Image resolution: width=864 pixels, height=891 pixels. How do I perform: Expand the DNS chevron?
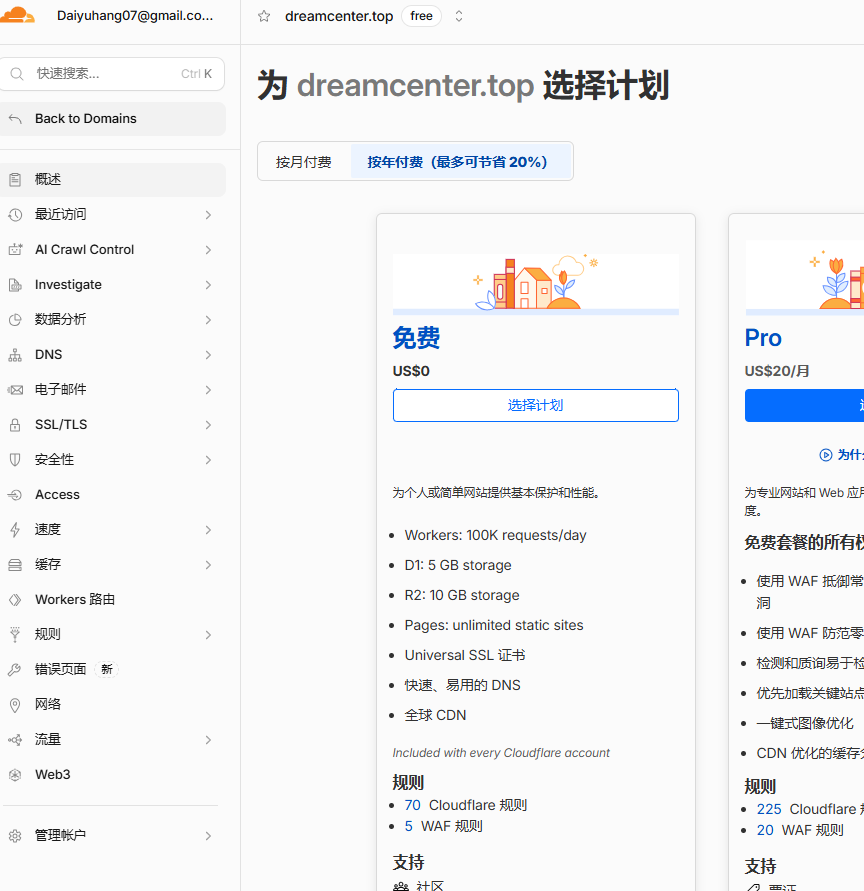208,355
